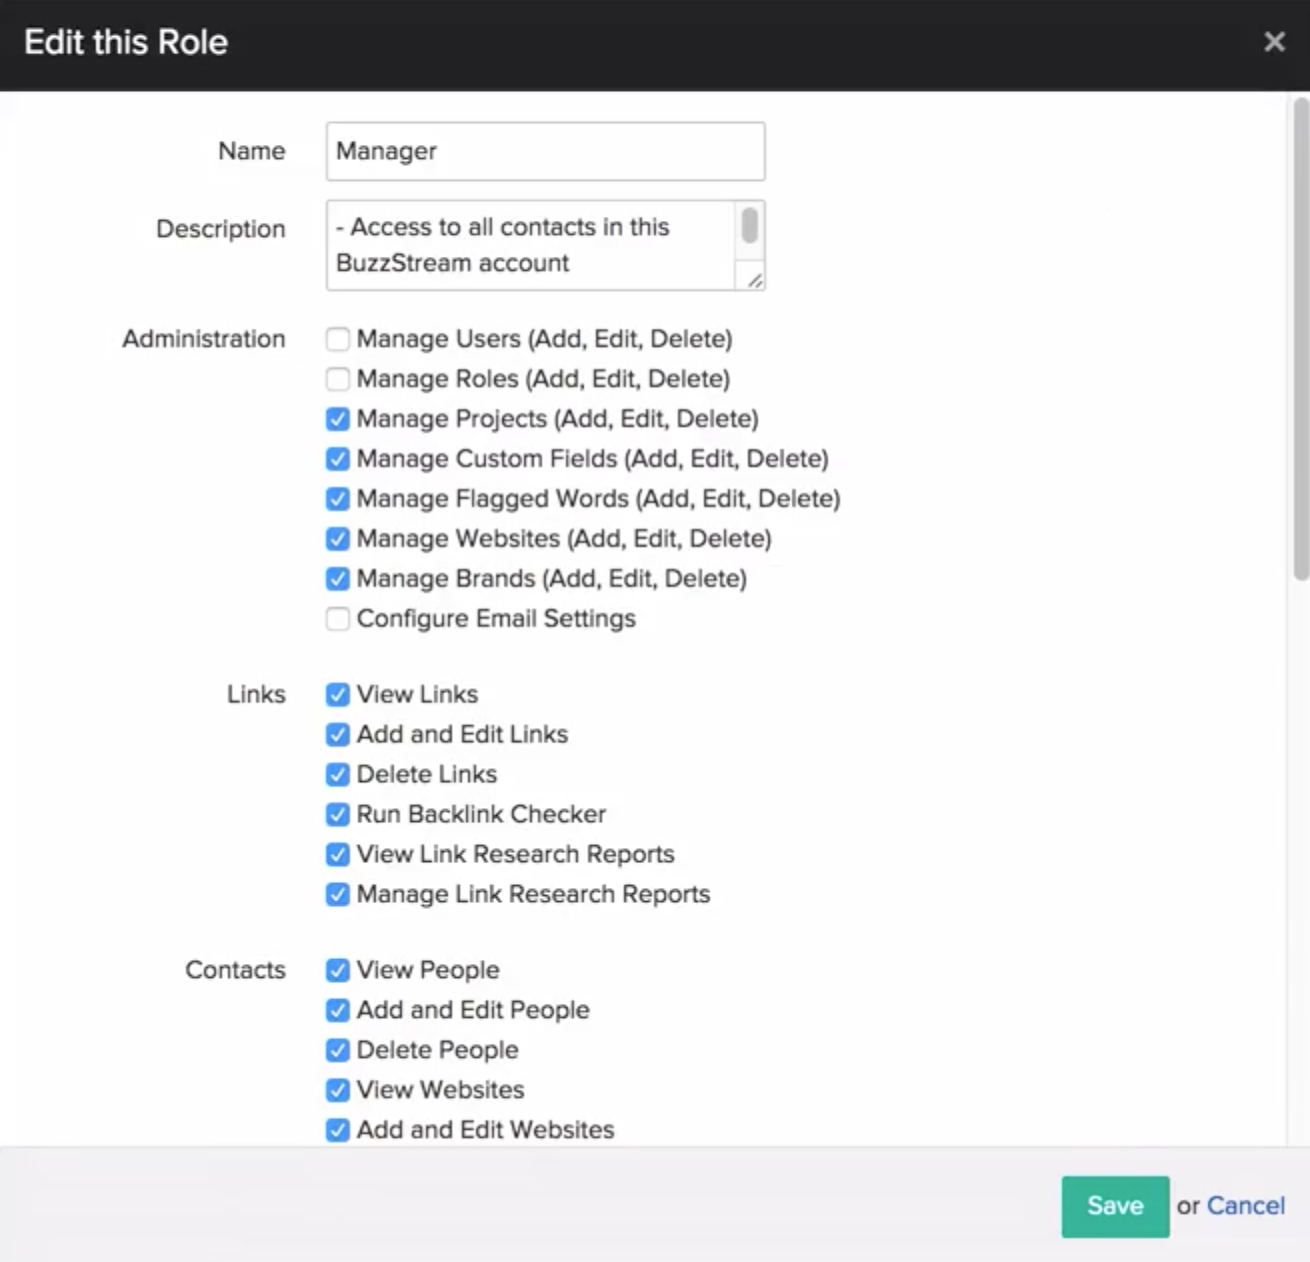Screen dimensions: 1310x1262
Task: Enable Manage Roles permission checkbox
Action: pyautogui.click(x=338, y=379)
